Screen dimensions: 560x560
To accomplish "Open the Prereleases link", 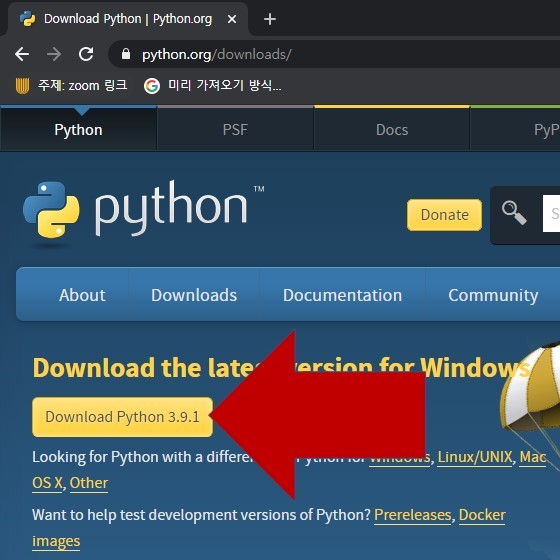I will 412,515.
